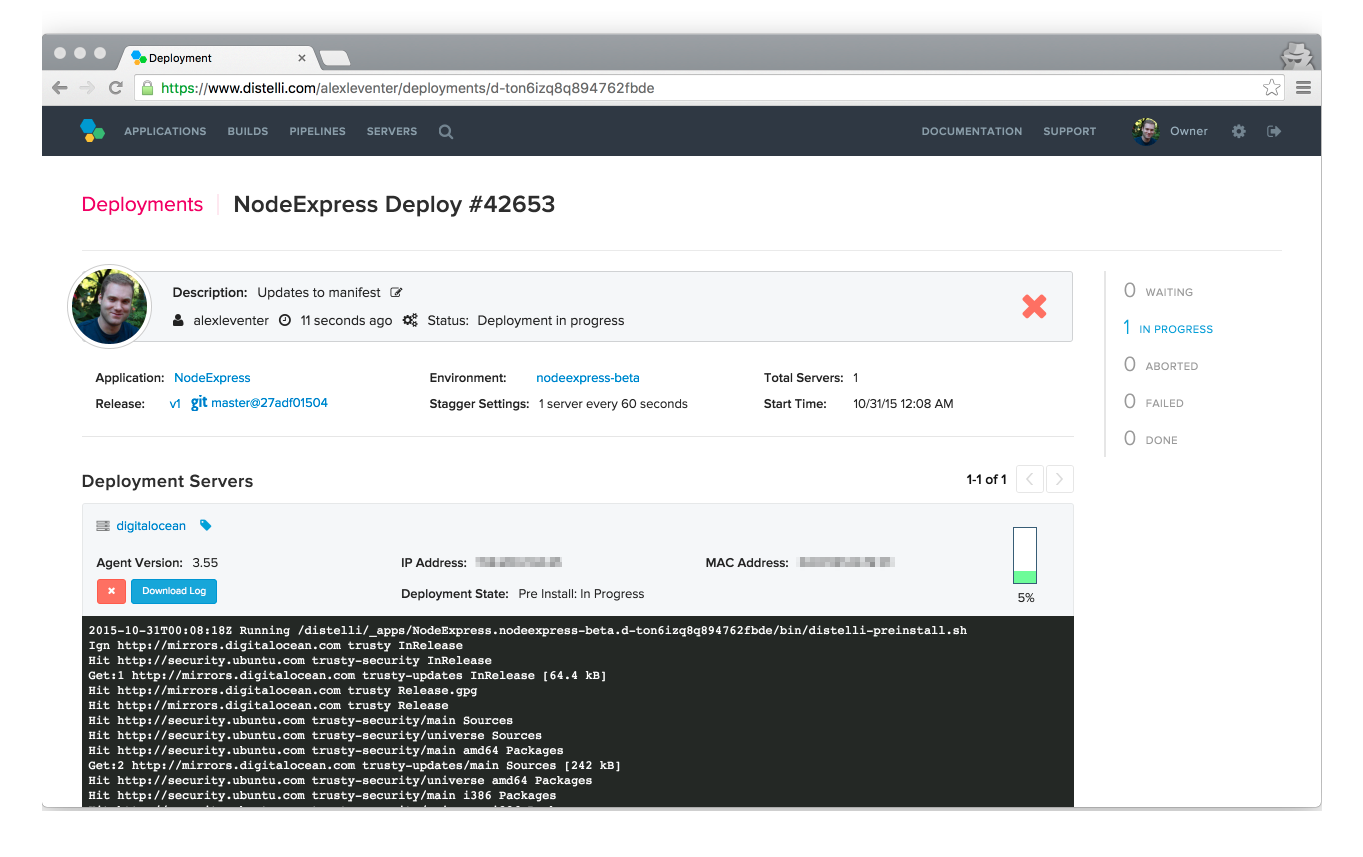Filter by Done status

(x=1151, y=439)
